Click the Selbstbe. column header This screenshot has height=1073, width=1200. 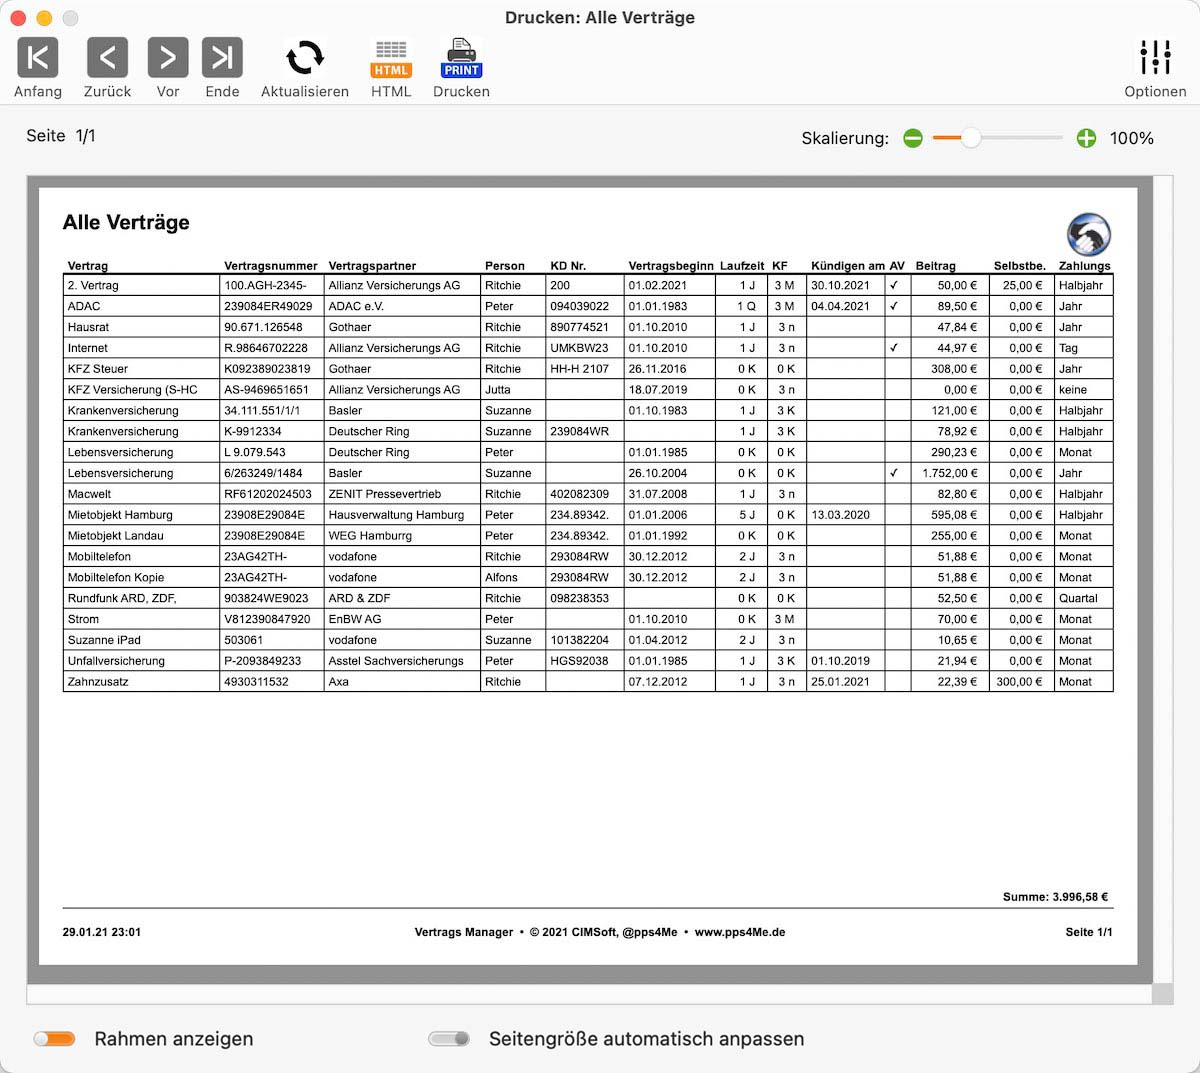pyautogui.click(x=1020, y=266)
